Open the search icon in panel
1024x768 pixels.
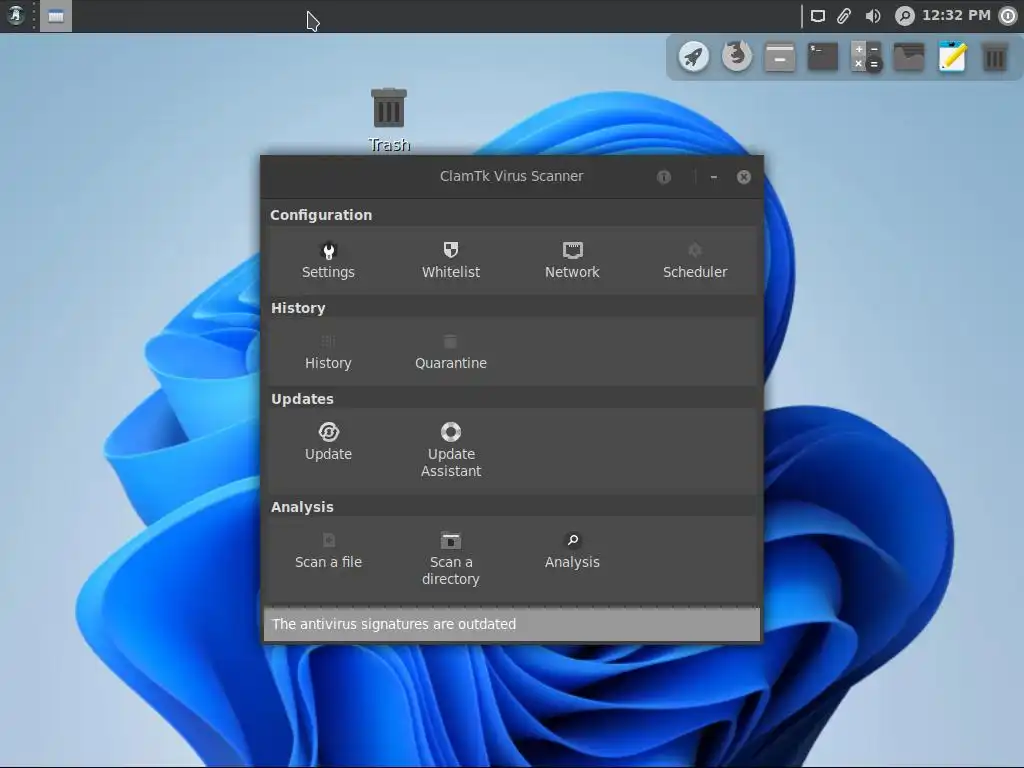[x=904, y=16]
